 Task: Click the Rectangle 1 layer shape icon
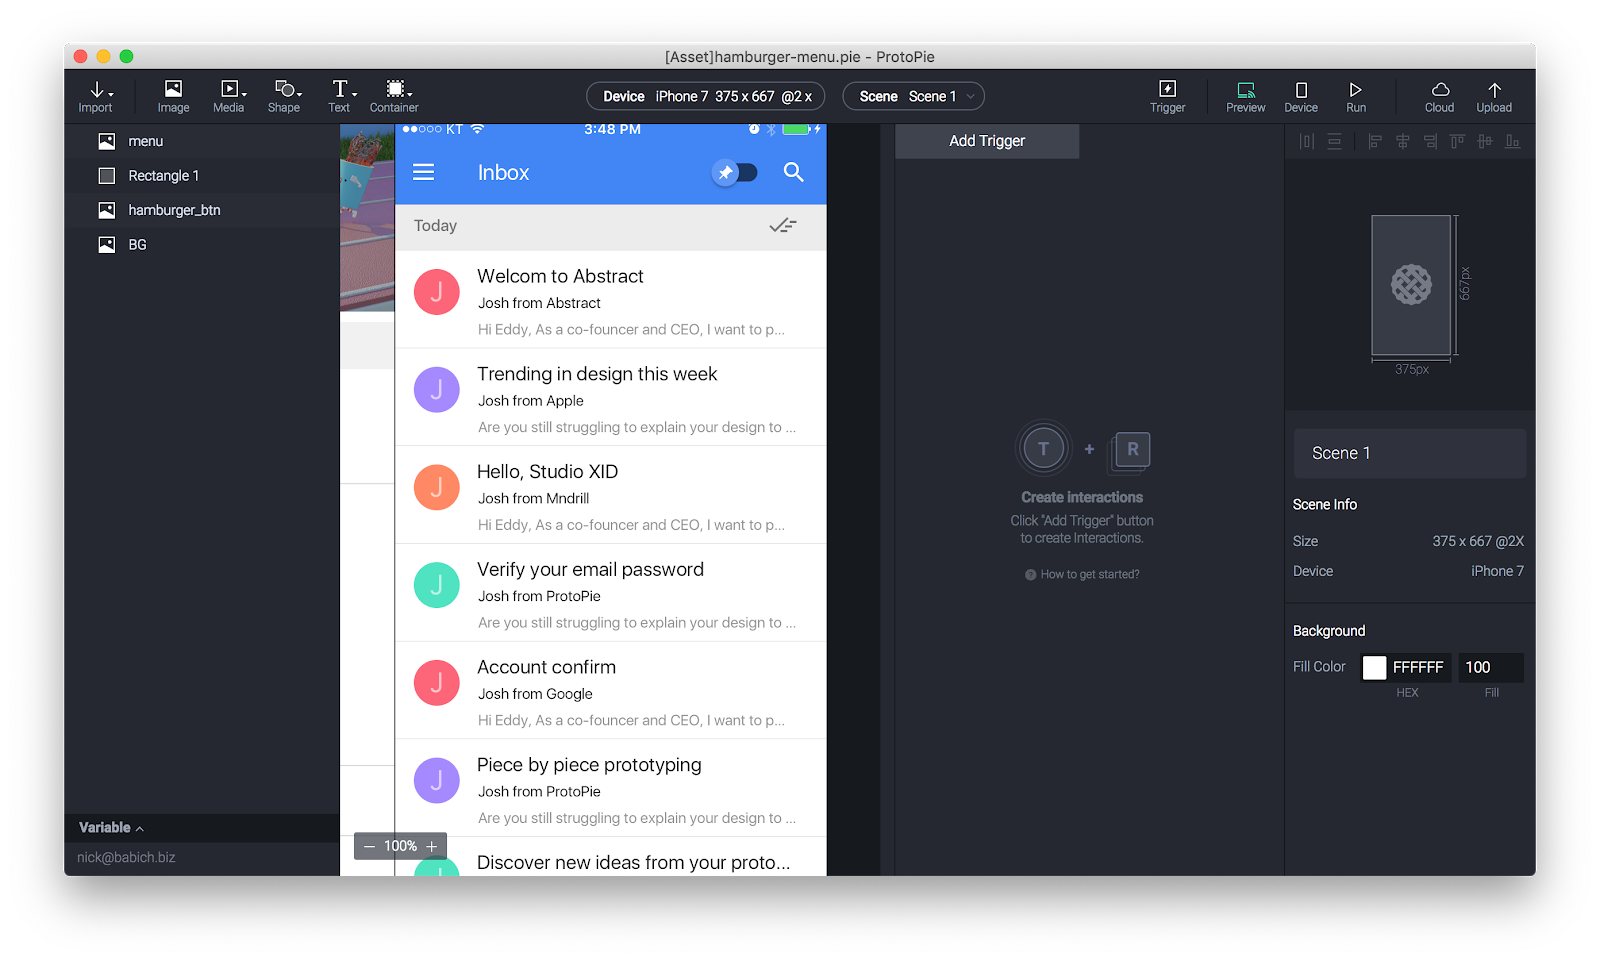click(x=107, y=176)
